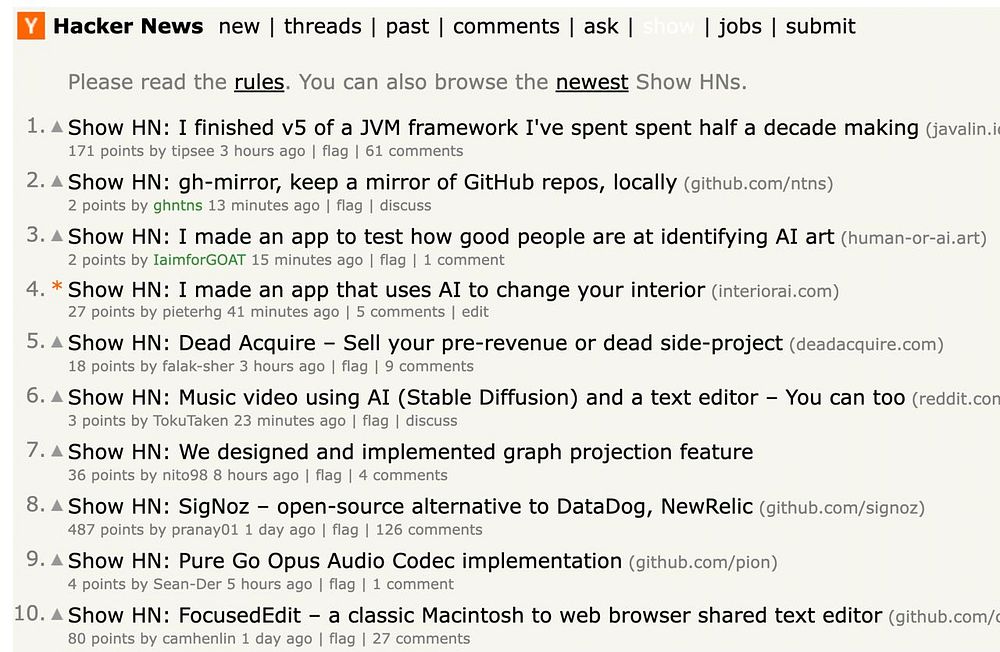This screenshot has width=1000, height=652.
Task: Open the threads menu item
Action: pos(322,27)
